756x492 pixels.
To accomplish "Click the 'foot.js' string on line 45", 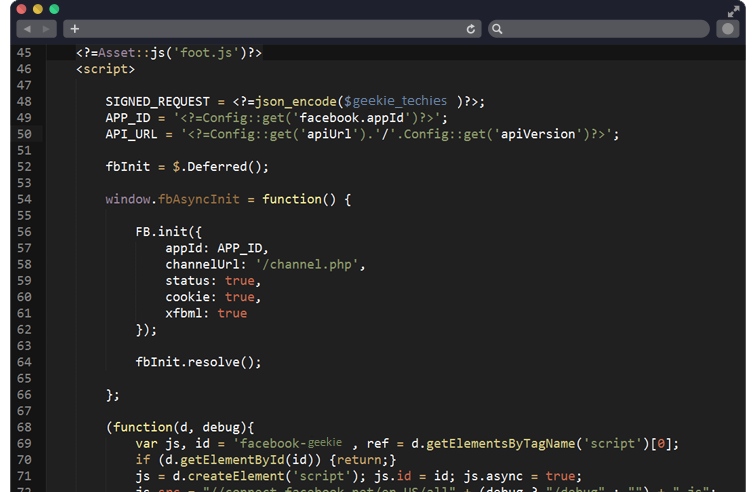I will pyautogui.click(x=206, y=53).
